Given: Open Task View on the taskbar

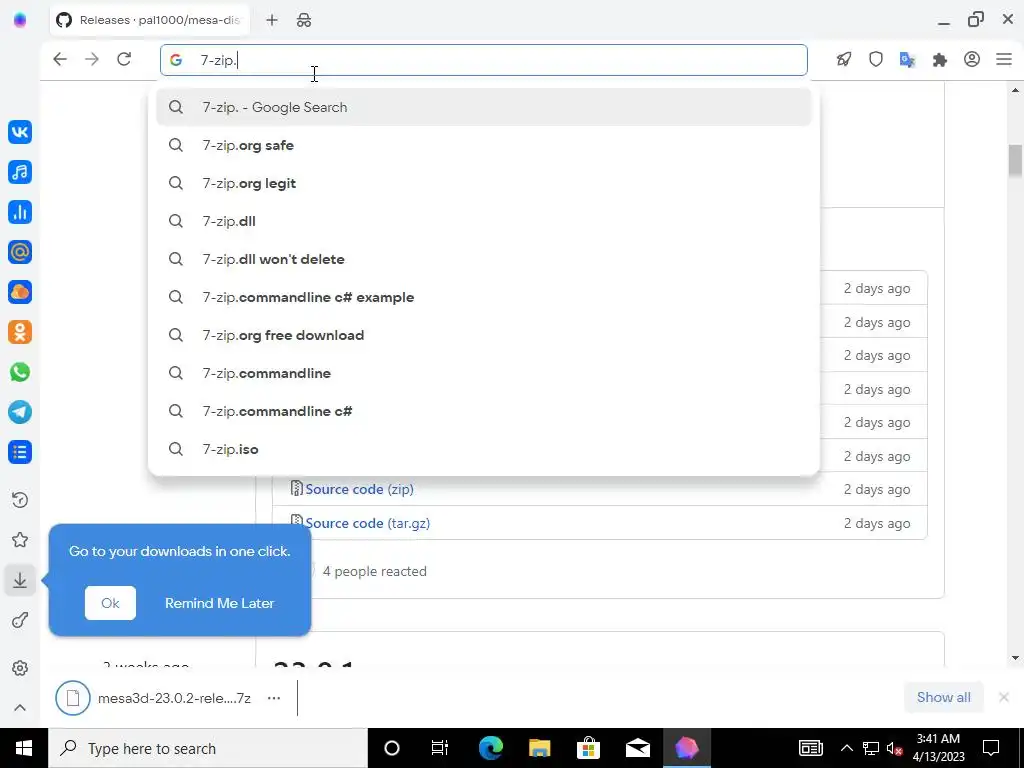Looking at the screenshot, I should (x=440, y=748).
